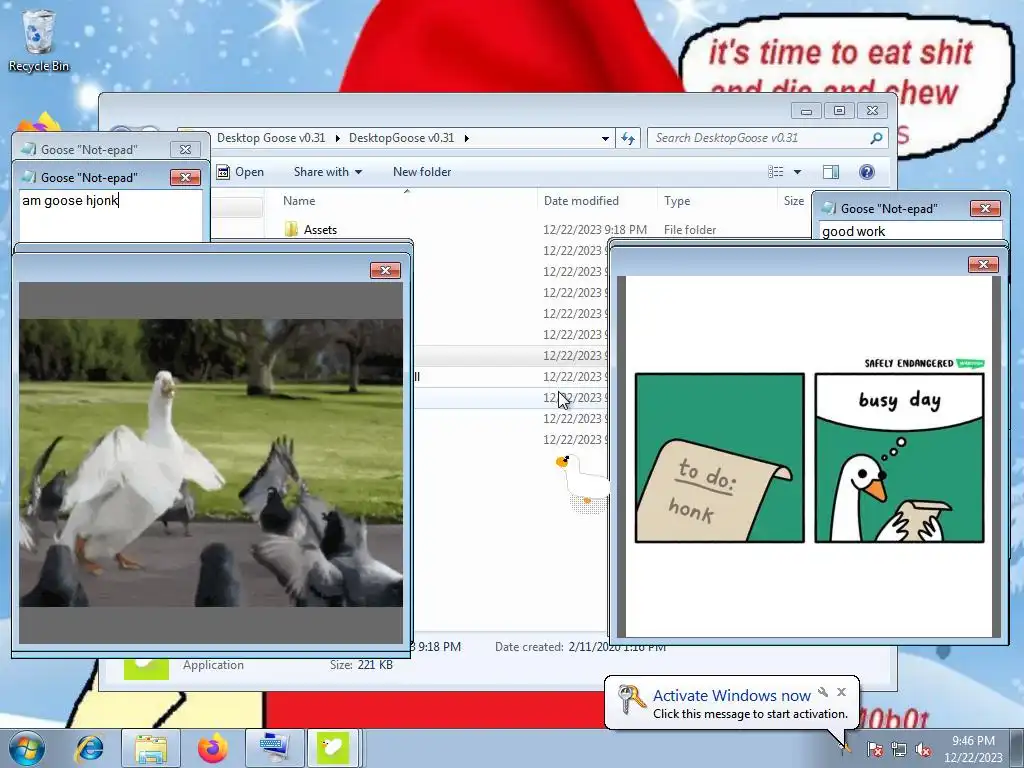1024x768 pixels.
Task: Open the Activate Windows balloon wrench options
Action: (823, 692)
